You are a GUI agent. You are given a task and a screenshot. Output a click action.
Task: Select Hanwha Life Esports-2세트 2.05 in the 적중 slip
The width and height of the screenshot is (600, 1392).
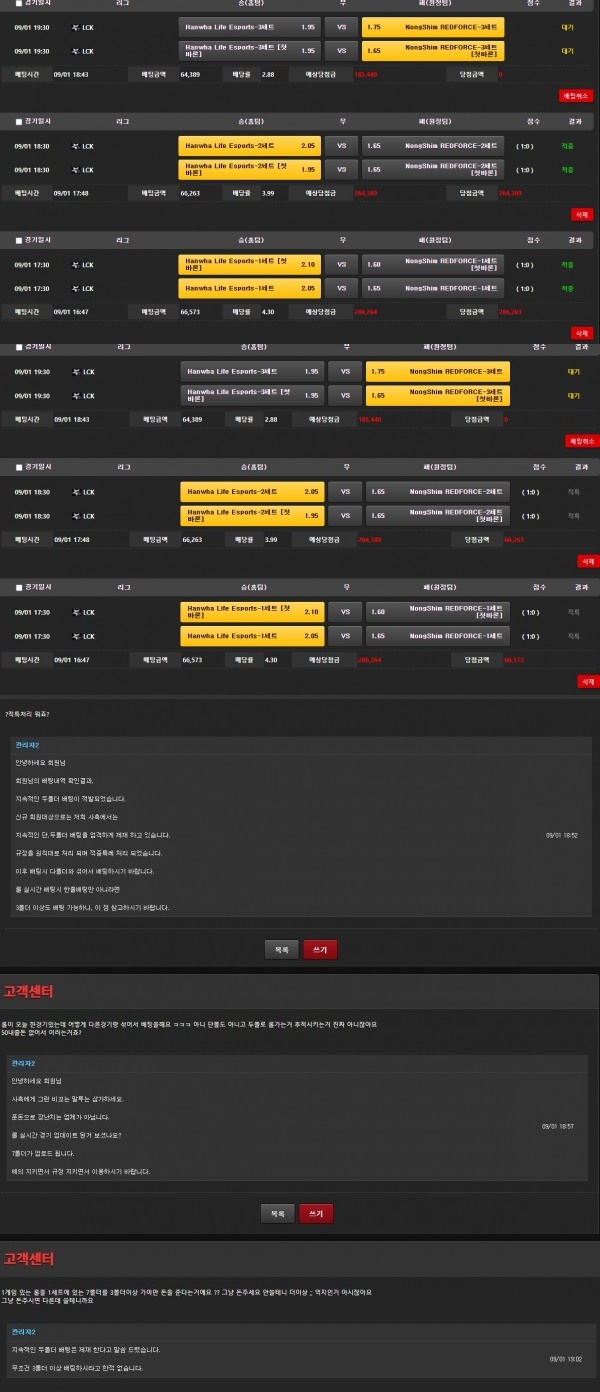click(x=250, y=146)
